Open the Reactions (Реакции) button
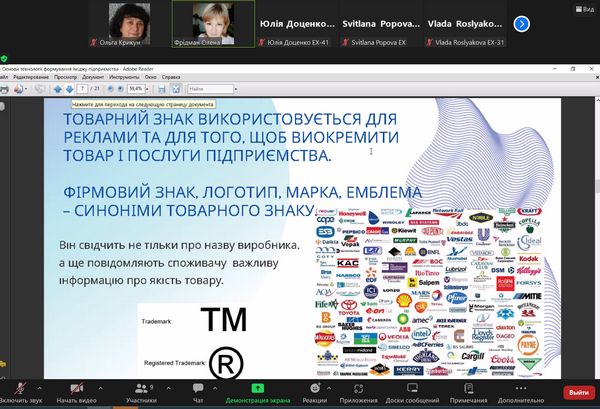This screenshot has width=600, height=409. click(x=315, y=391)
